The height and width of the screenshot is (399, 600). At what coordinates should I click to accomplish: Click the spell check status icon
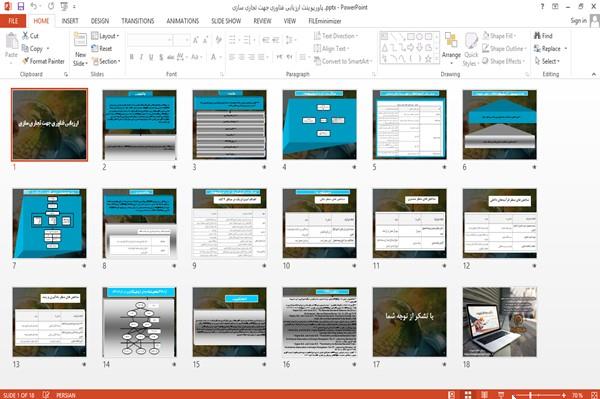click(x=46, y=395)
